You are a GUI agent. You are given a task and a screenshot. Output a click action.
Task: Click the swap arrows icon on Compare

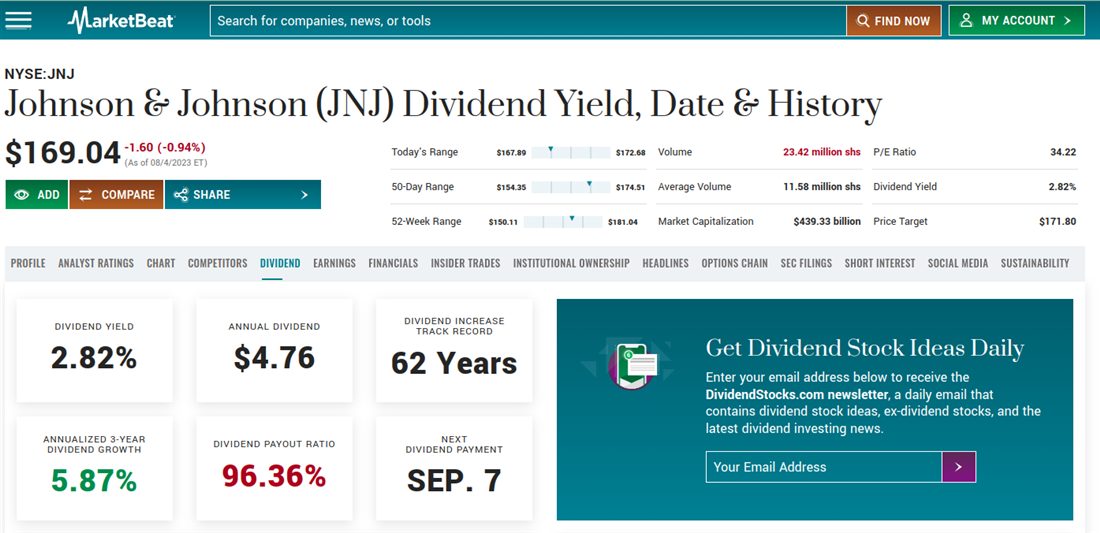point(86,195)
